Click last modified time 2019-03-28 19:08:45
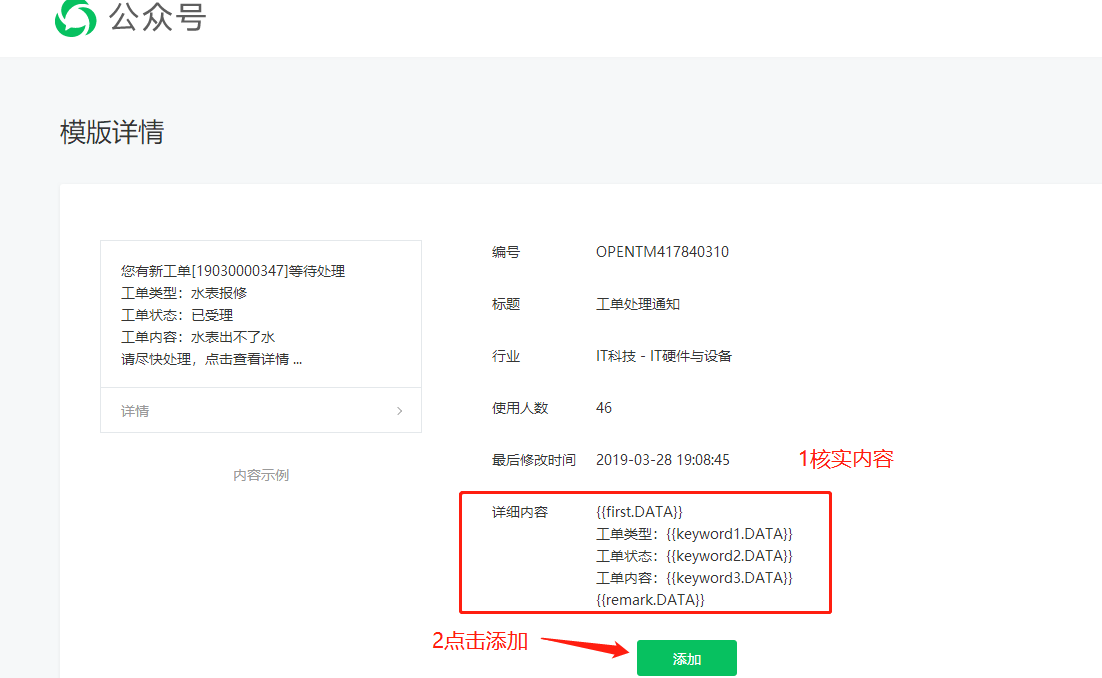1102x678 pixels. click(663, 459)
